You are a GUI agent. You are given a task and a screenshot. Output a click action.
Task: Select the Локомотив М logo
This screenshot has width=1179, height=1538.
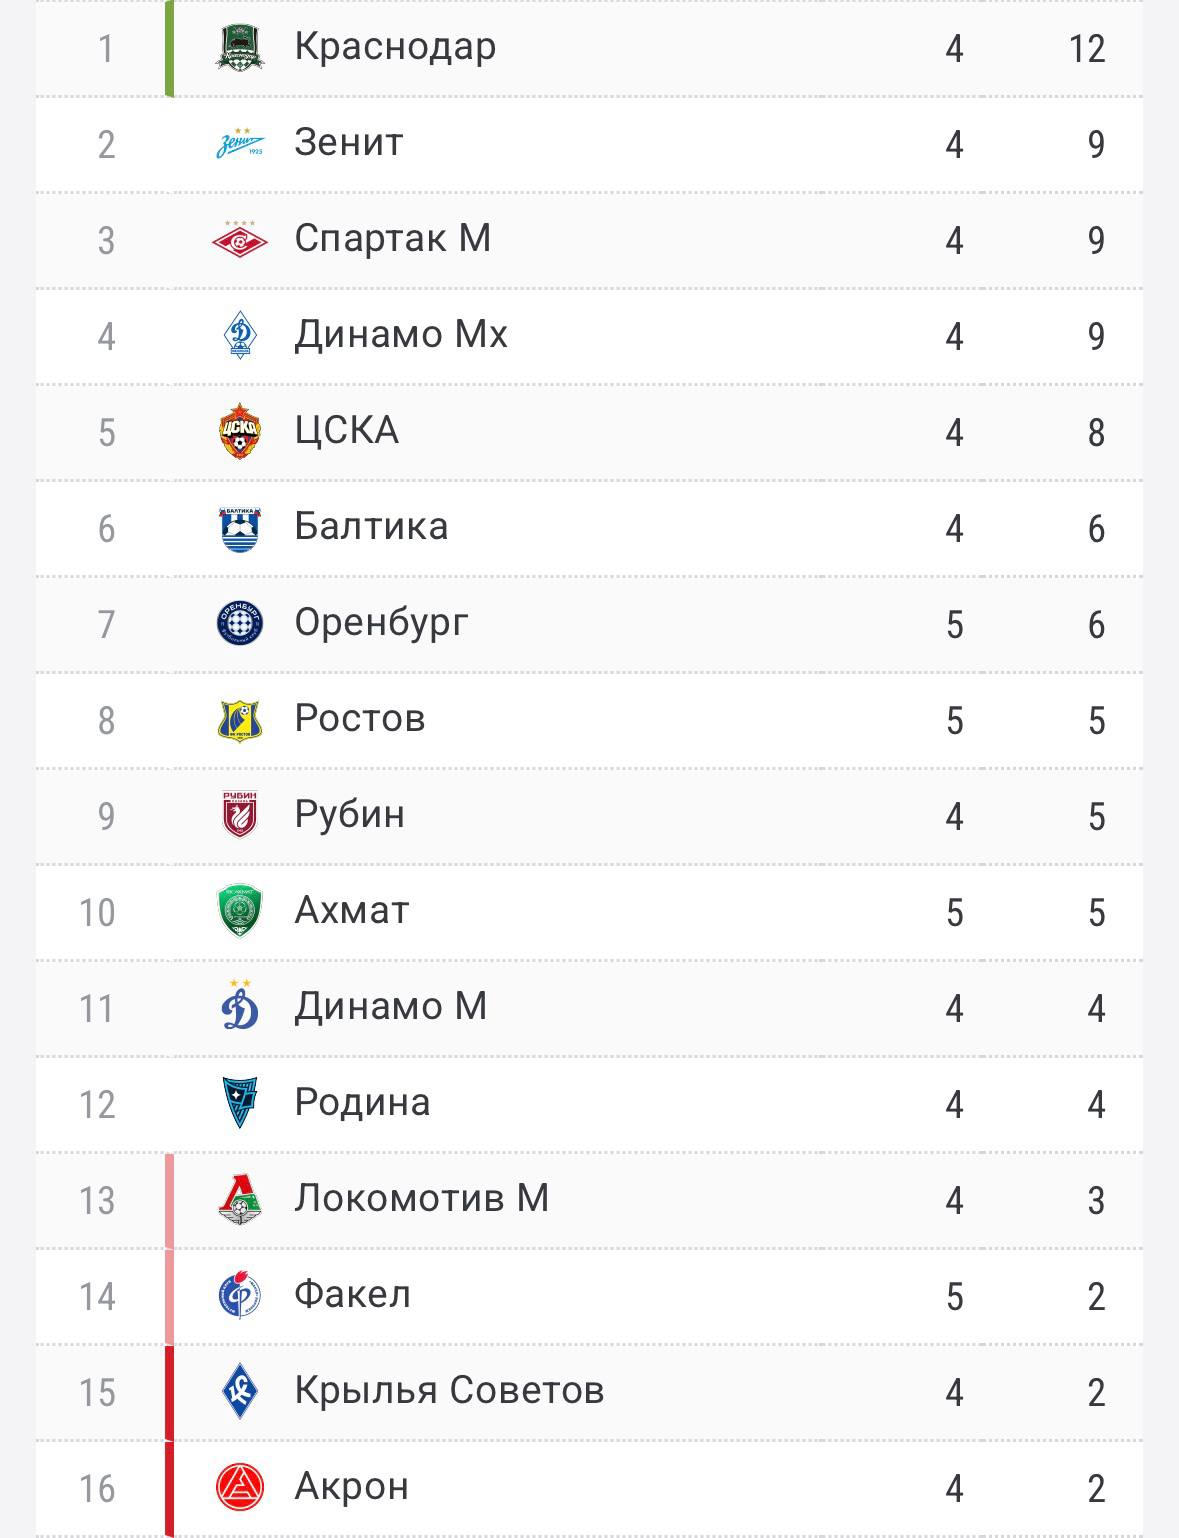click(240, 1199)
